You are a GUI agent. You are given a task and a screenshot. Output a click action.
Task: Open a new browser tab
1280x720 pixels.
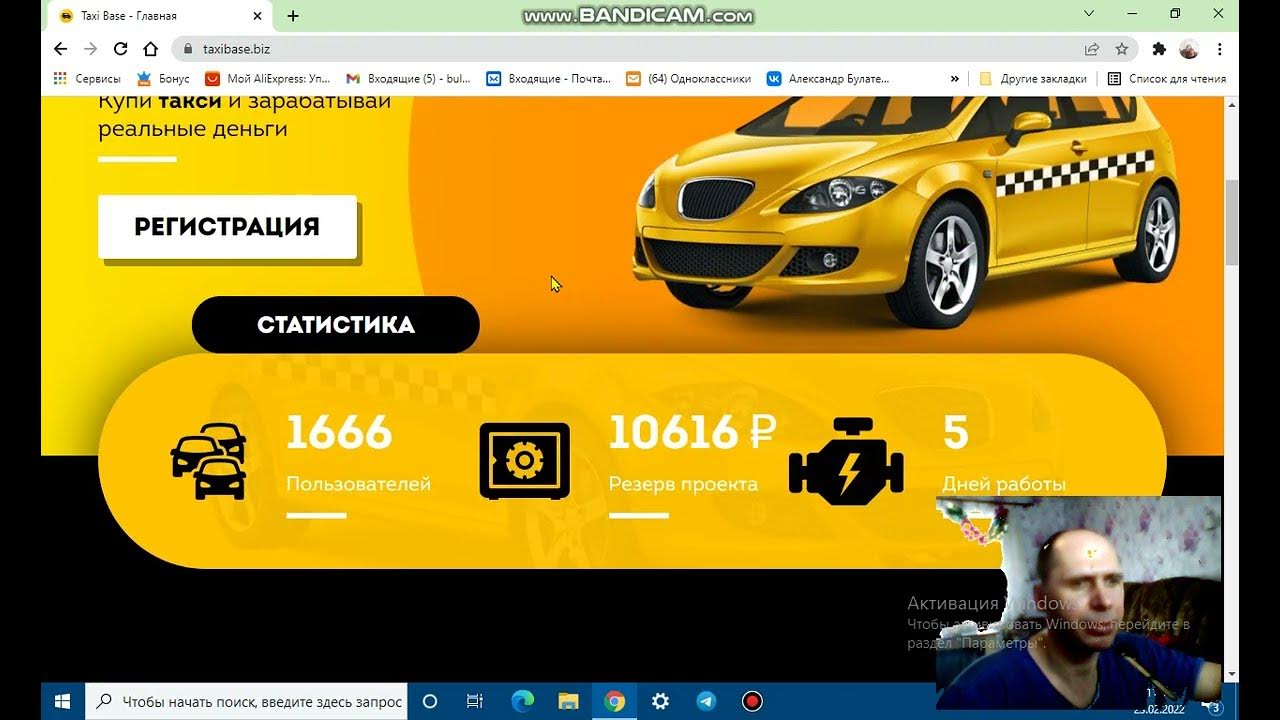coord(293,16)
